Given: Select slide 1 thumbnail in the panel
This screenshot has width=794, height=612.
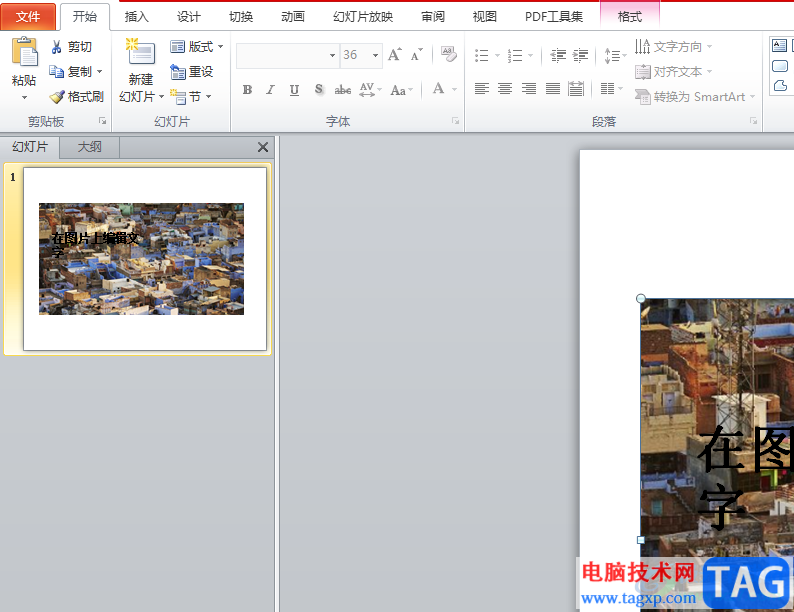Looking at the screenshot, I should [144, 258].
